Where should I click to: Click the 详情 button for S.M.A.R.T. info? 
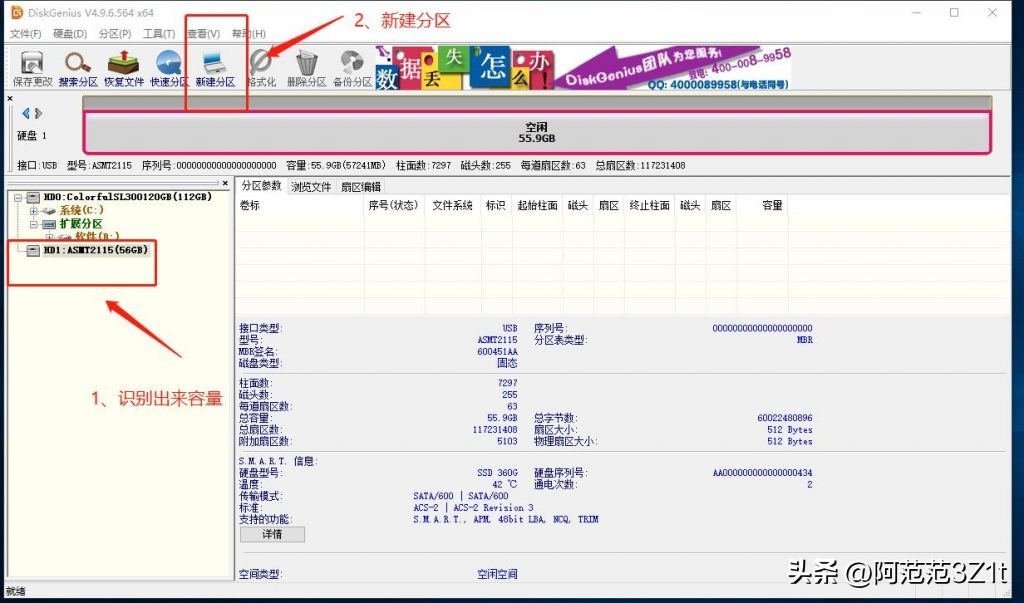click(x=271, y=534)
